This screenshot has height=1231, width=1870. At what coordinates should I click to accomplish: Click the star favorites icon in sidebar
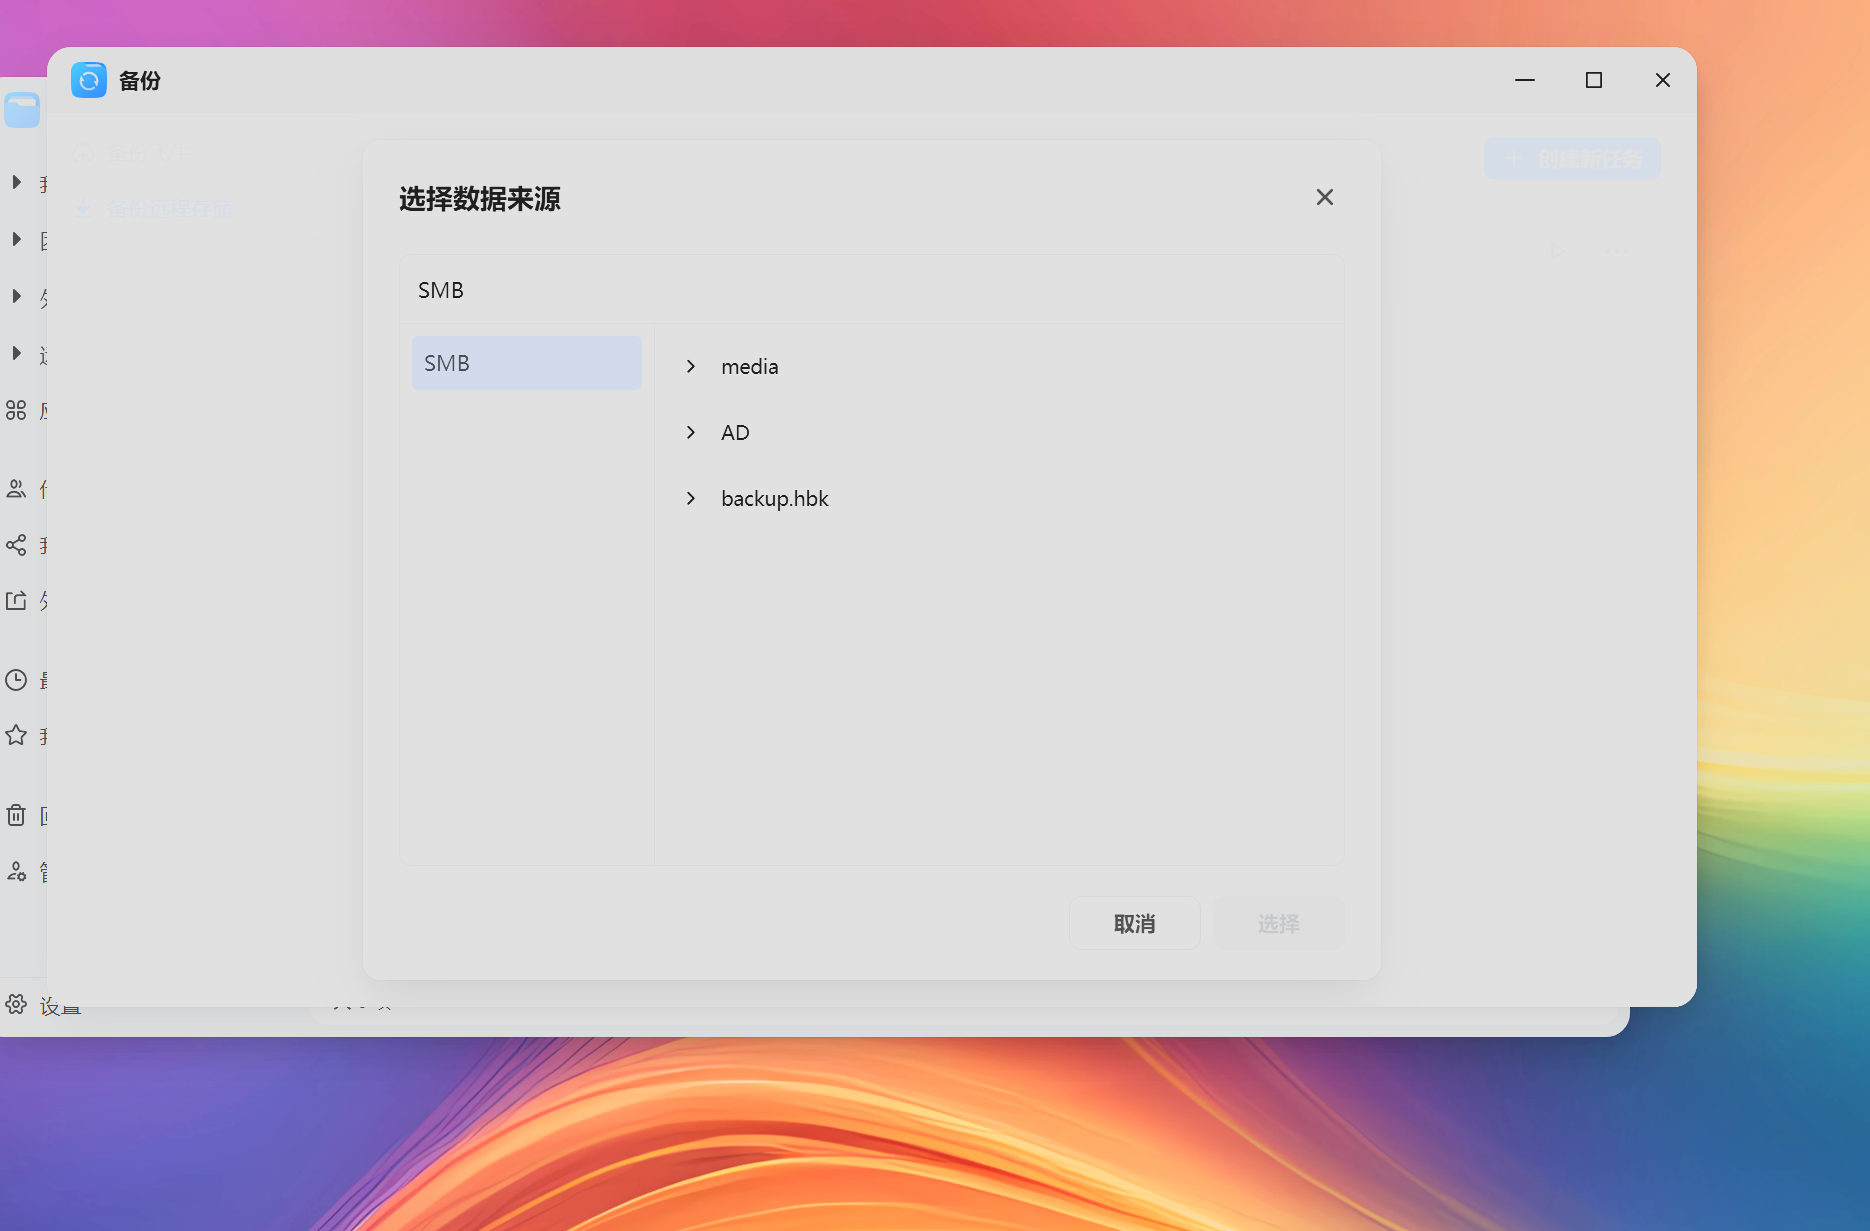coord(16,735)
